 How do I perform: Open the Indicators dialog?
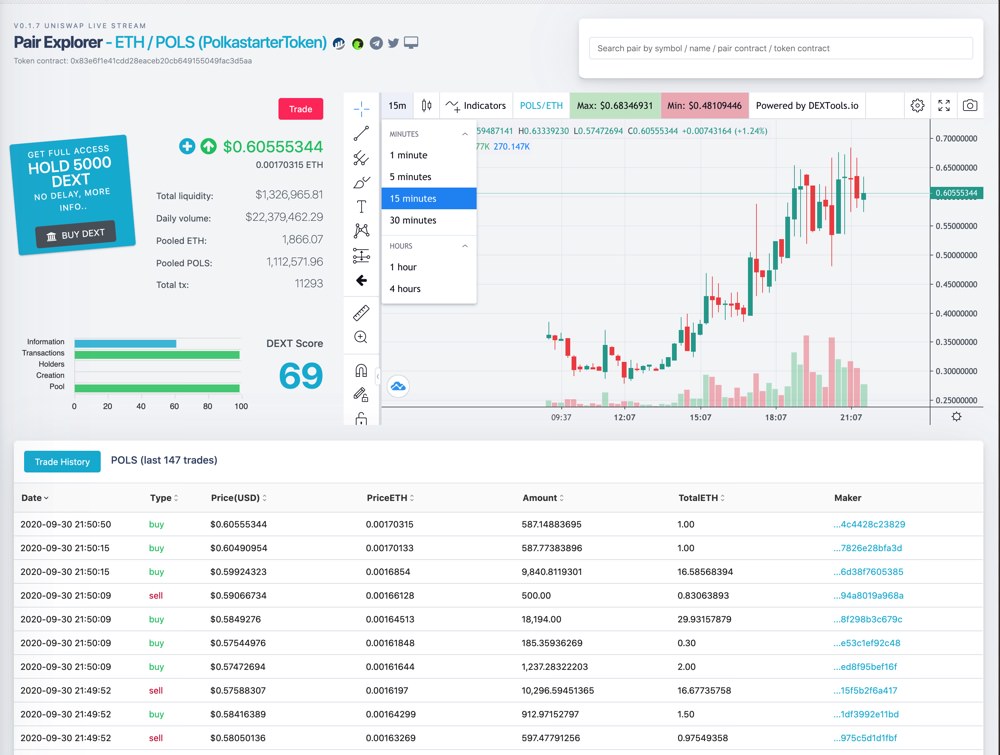click(x=476, y=106)
